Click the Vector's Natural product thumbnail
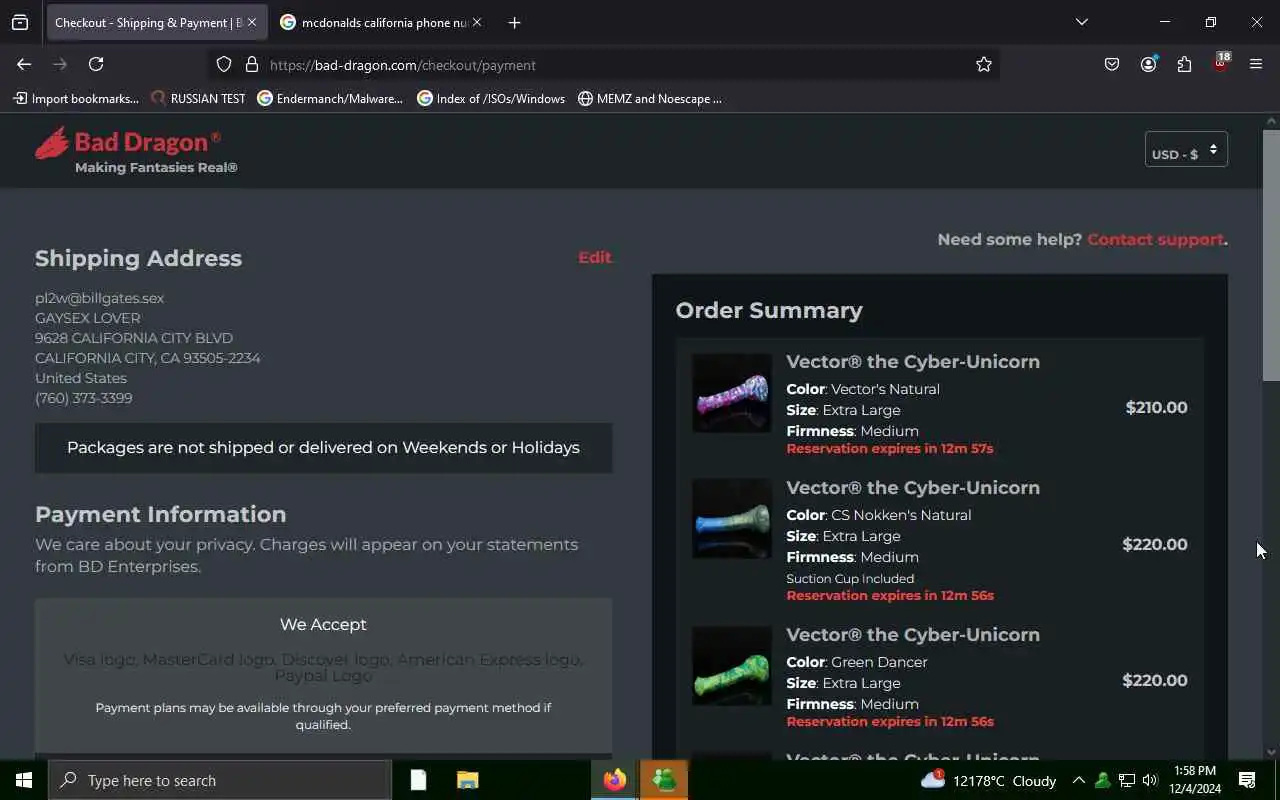This screenshot has height=800, width=1280. tap(732, 392)
